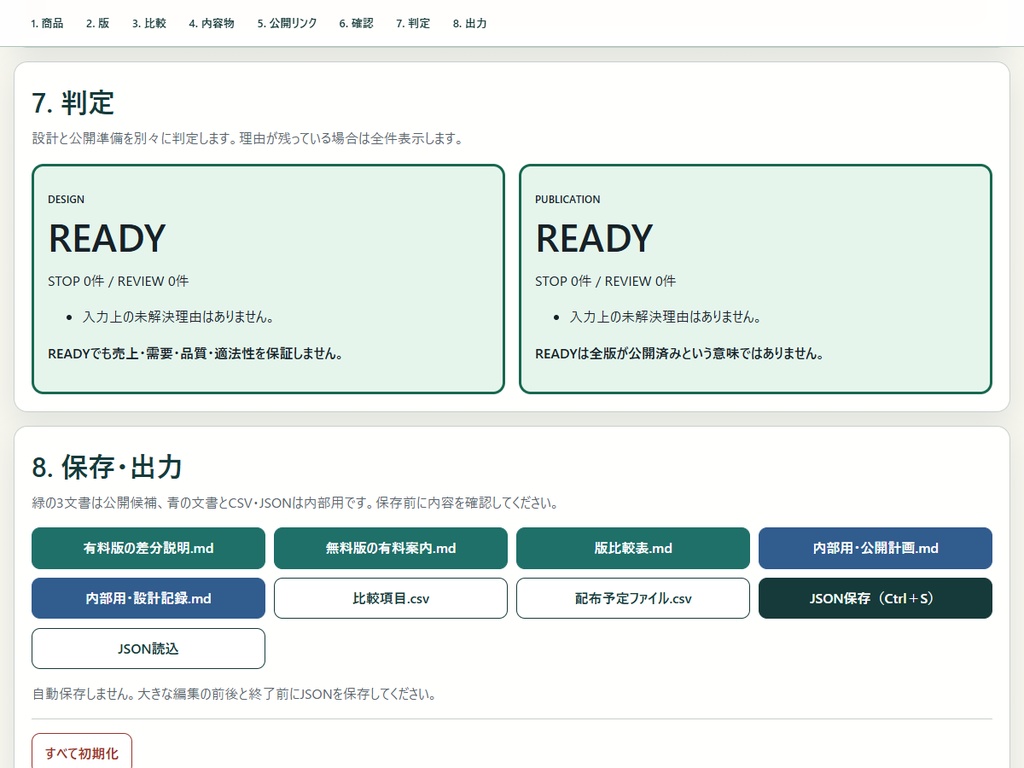This screenshot has height=768, width=1024.
Task: Save 内部用・公開計画.md
Action: click(875, 548)
